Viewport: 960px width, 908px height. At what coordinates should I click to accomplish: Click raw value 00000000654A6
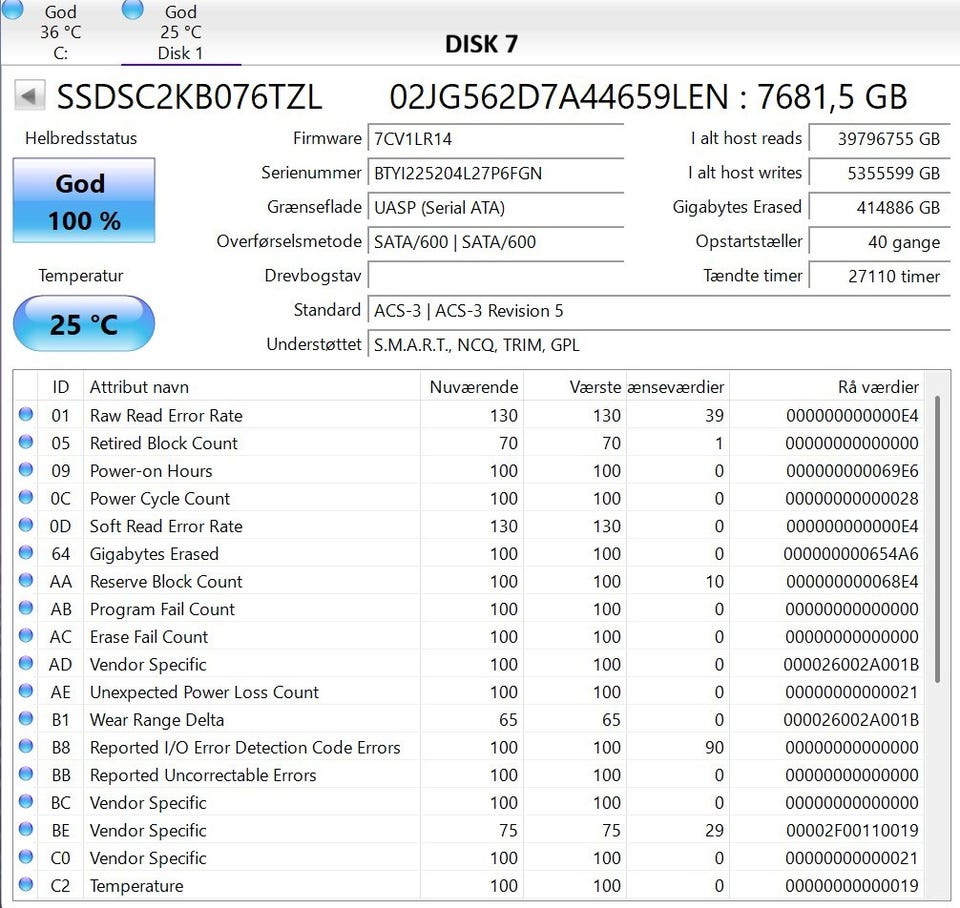point(851,554)
